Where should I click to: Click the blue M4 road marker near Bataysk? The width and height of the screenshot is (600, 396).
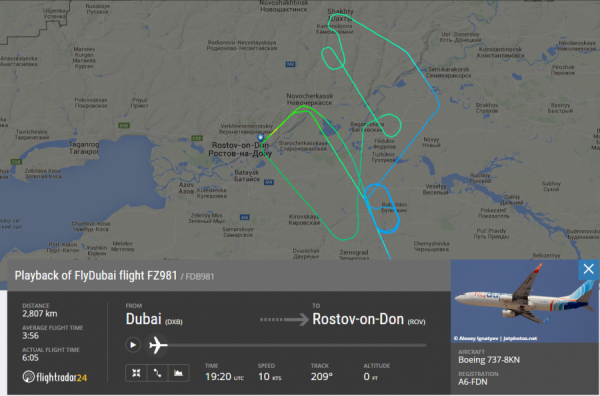coord(269,182)
